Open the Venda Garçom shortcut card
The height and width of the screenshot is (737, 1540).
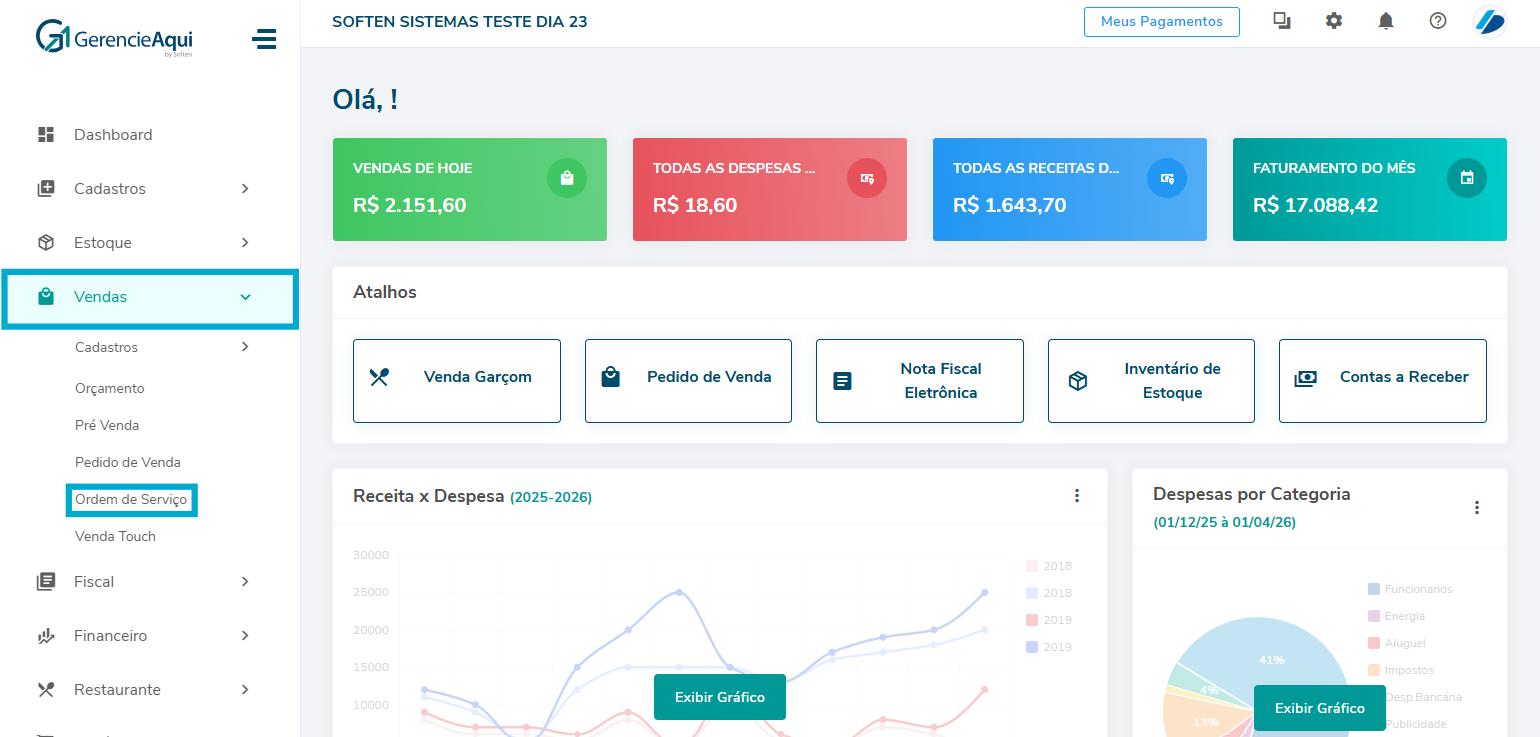click(456, 381)
